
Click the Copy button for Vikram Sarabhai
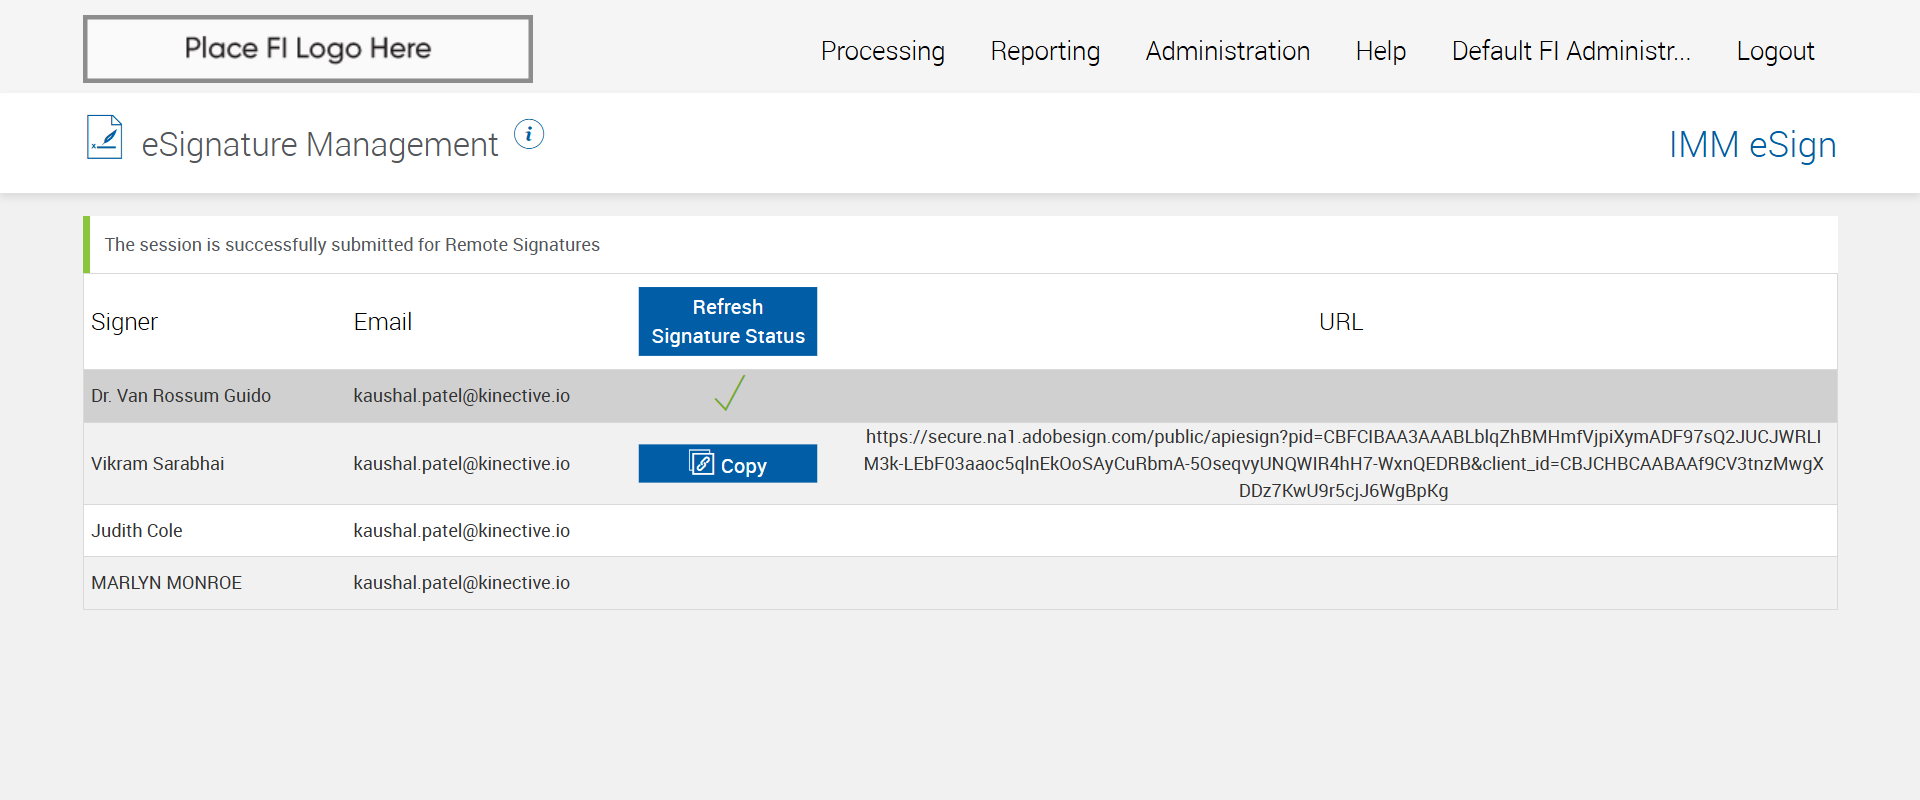728,464
